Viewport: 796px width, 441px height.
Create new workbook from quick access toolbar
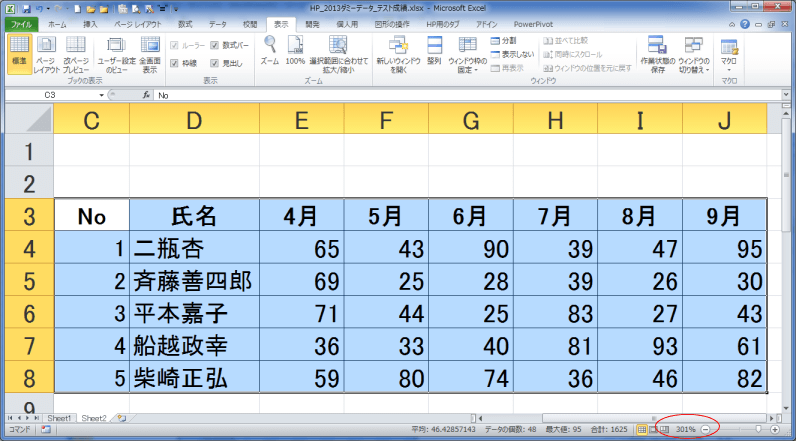coord(77,9)
